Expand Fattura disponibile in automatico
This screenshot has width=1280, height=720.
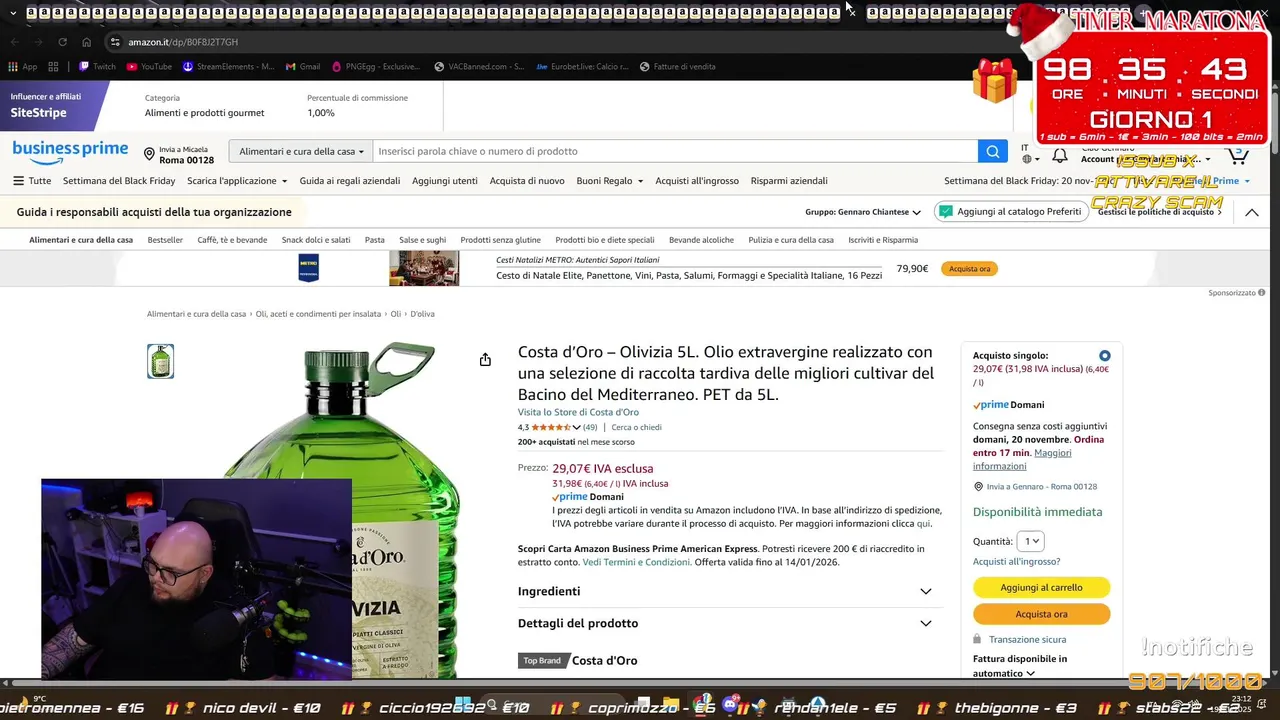(1020, 666)
